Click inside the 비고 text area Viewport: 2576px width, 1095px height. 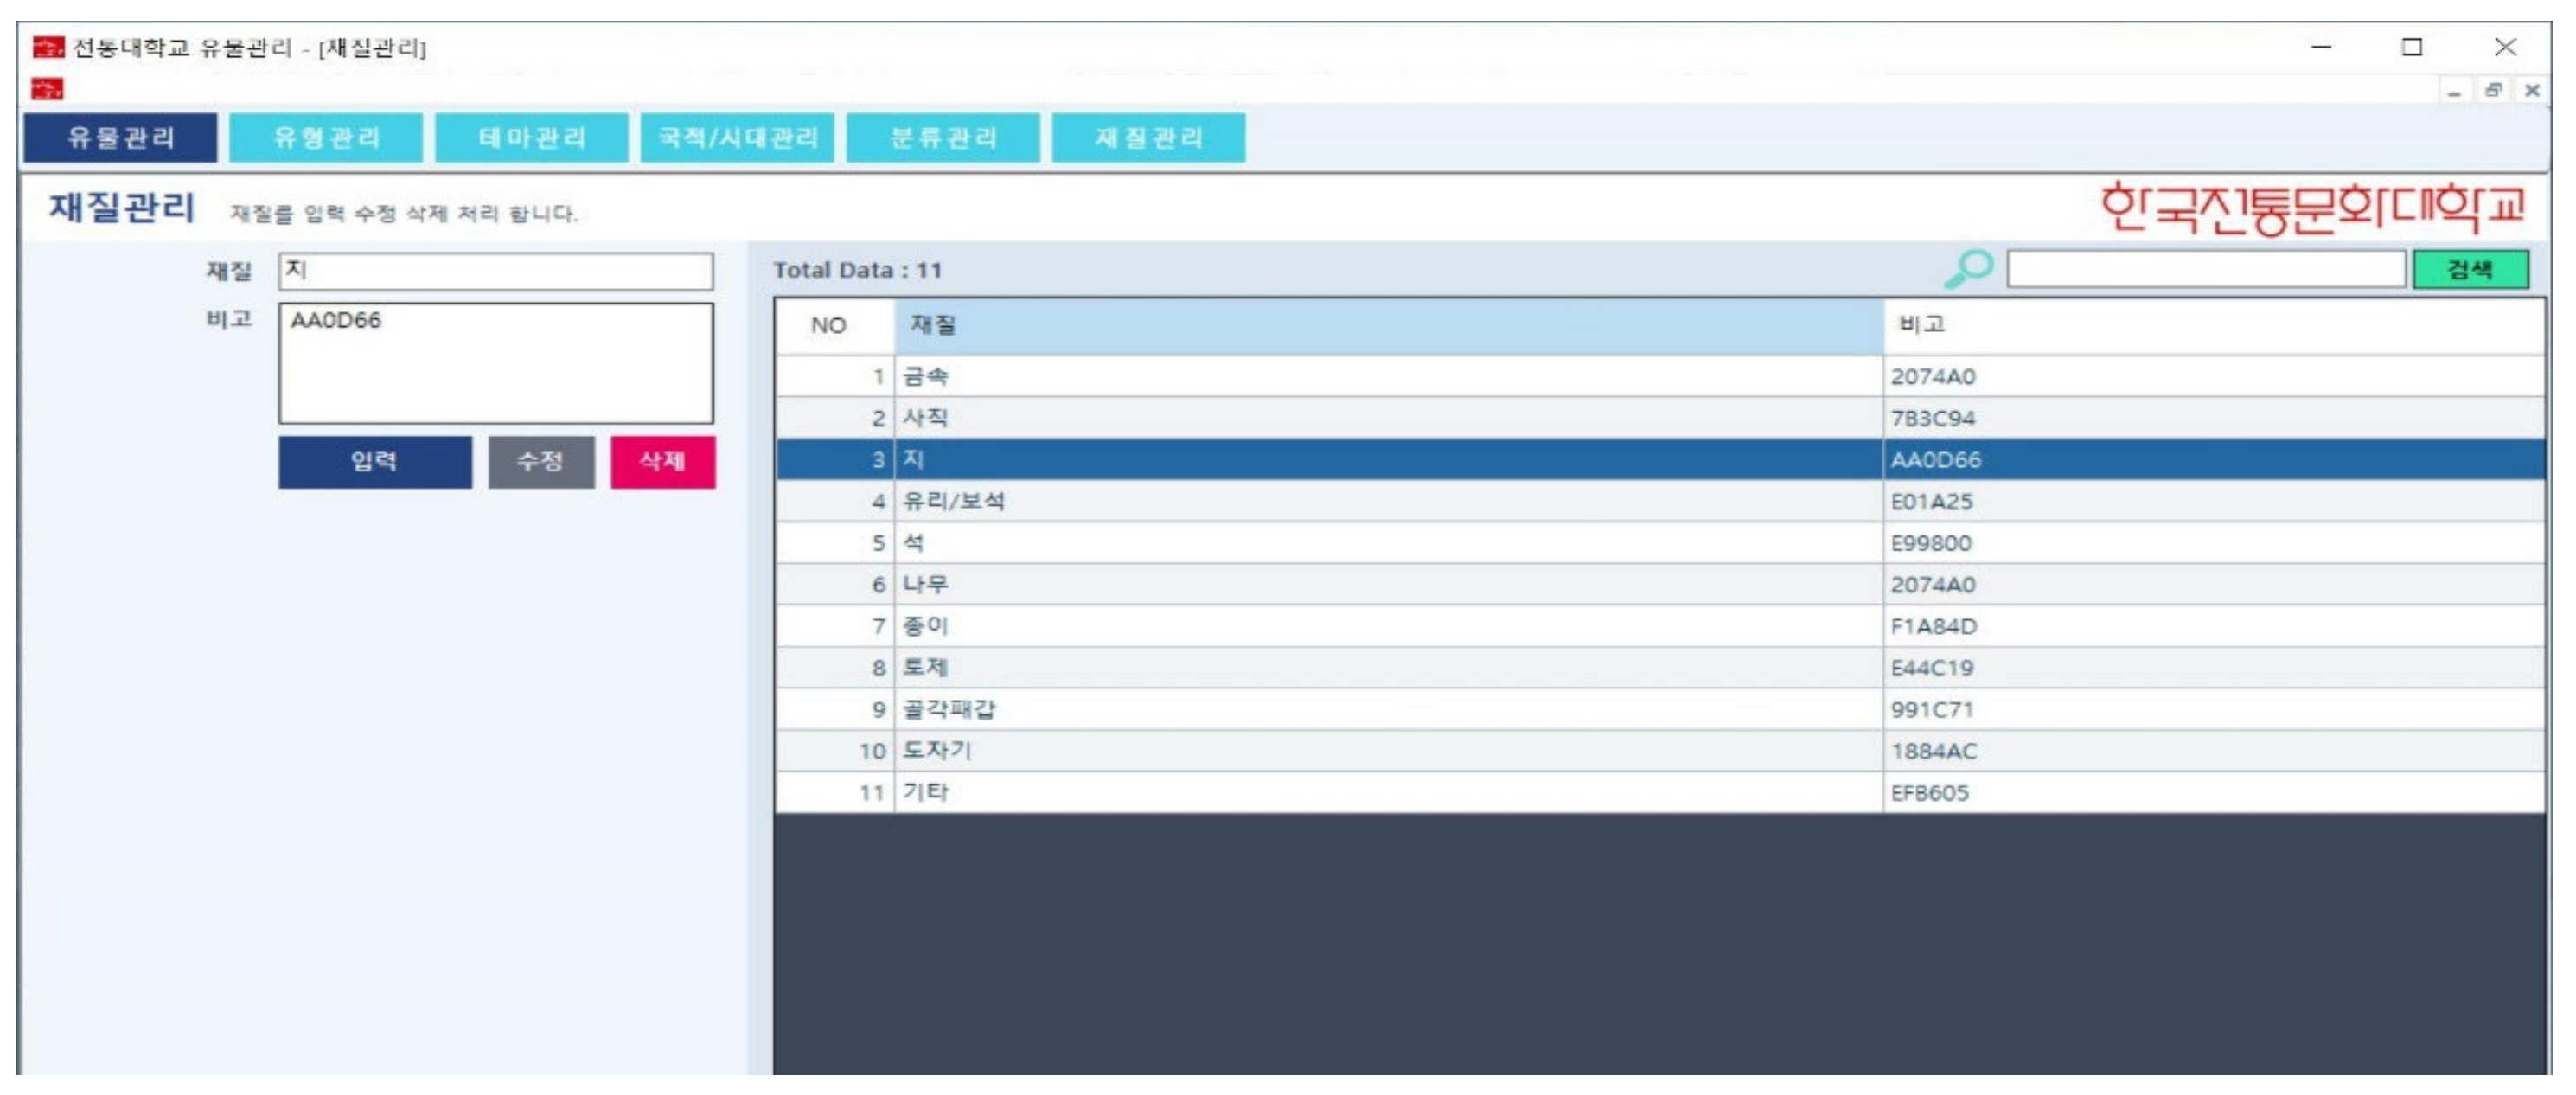pyautogui.click(x=495, y=363)
